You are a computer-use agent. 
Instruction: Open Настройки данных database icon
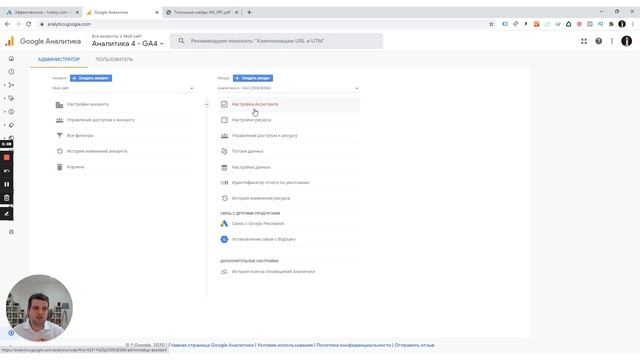tap(224, 167)
